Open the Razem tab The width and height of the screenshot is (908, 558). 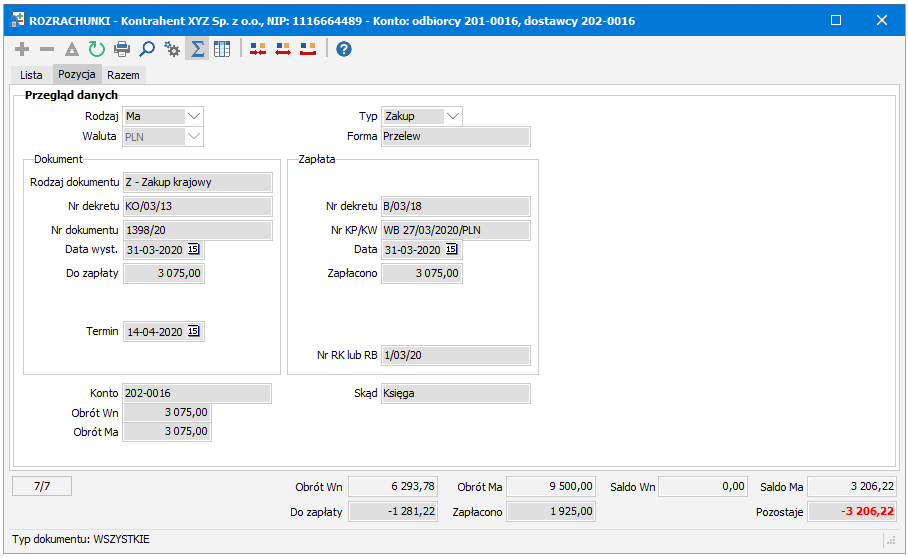pos(123,75)
